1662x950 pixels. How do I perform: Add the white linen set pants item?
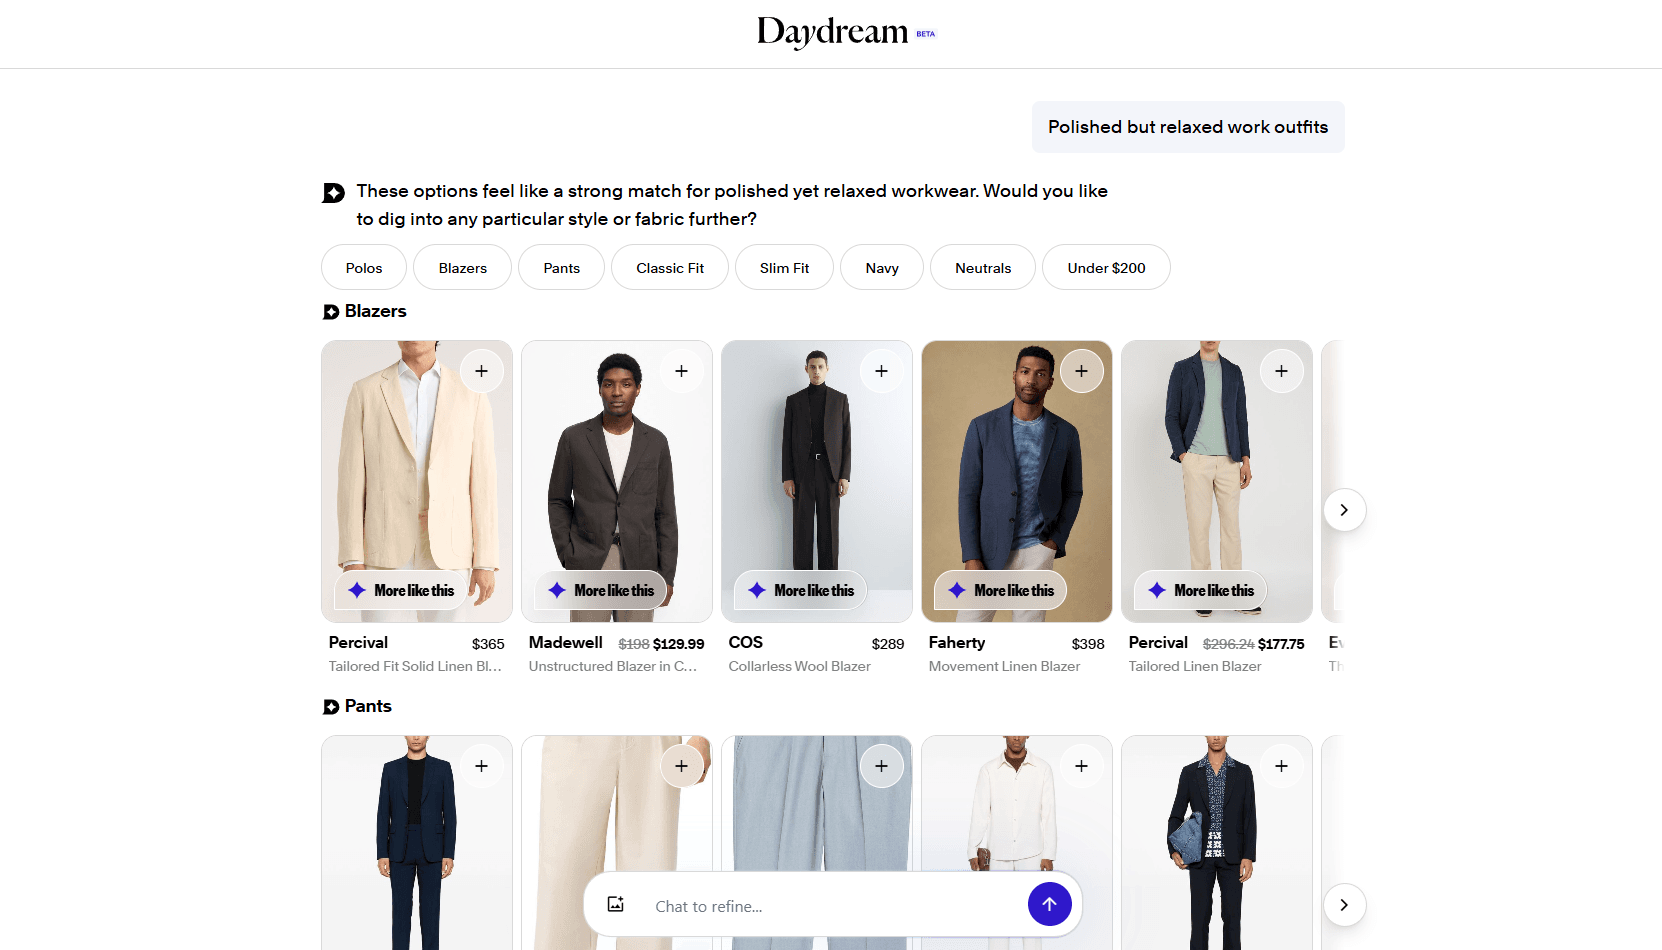(x=1081, y=766)
